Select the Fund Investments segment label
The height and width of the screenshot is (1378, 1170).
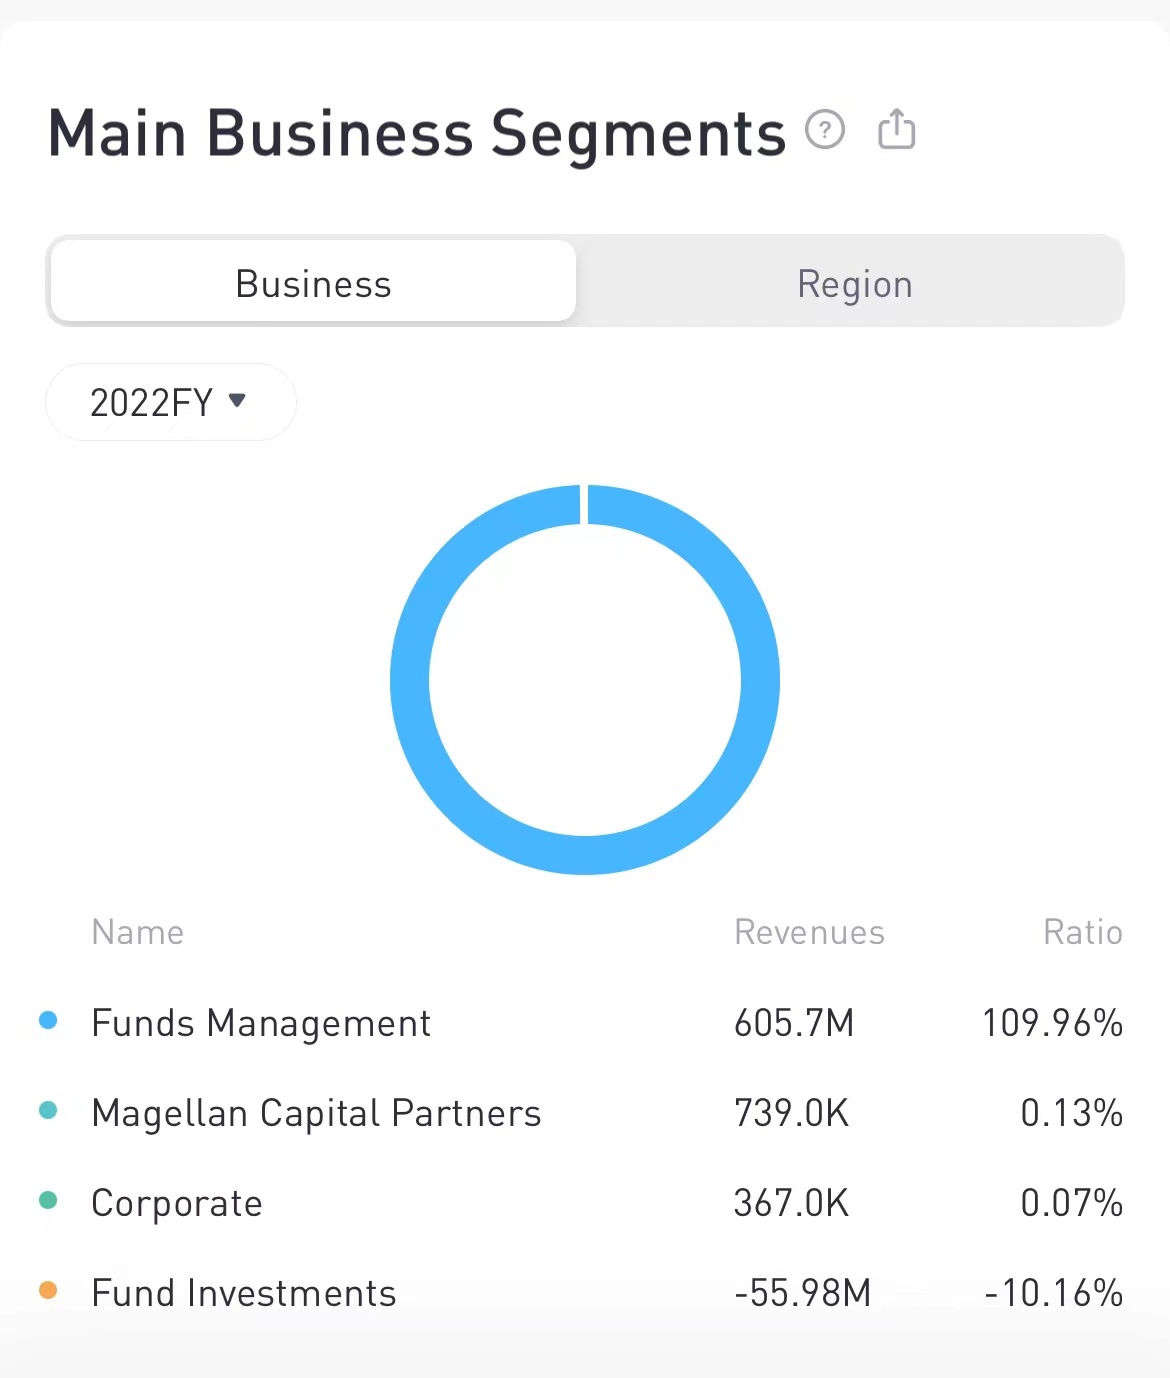pos(244,1293)
